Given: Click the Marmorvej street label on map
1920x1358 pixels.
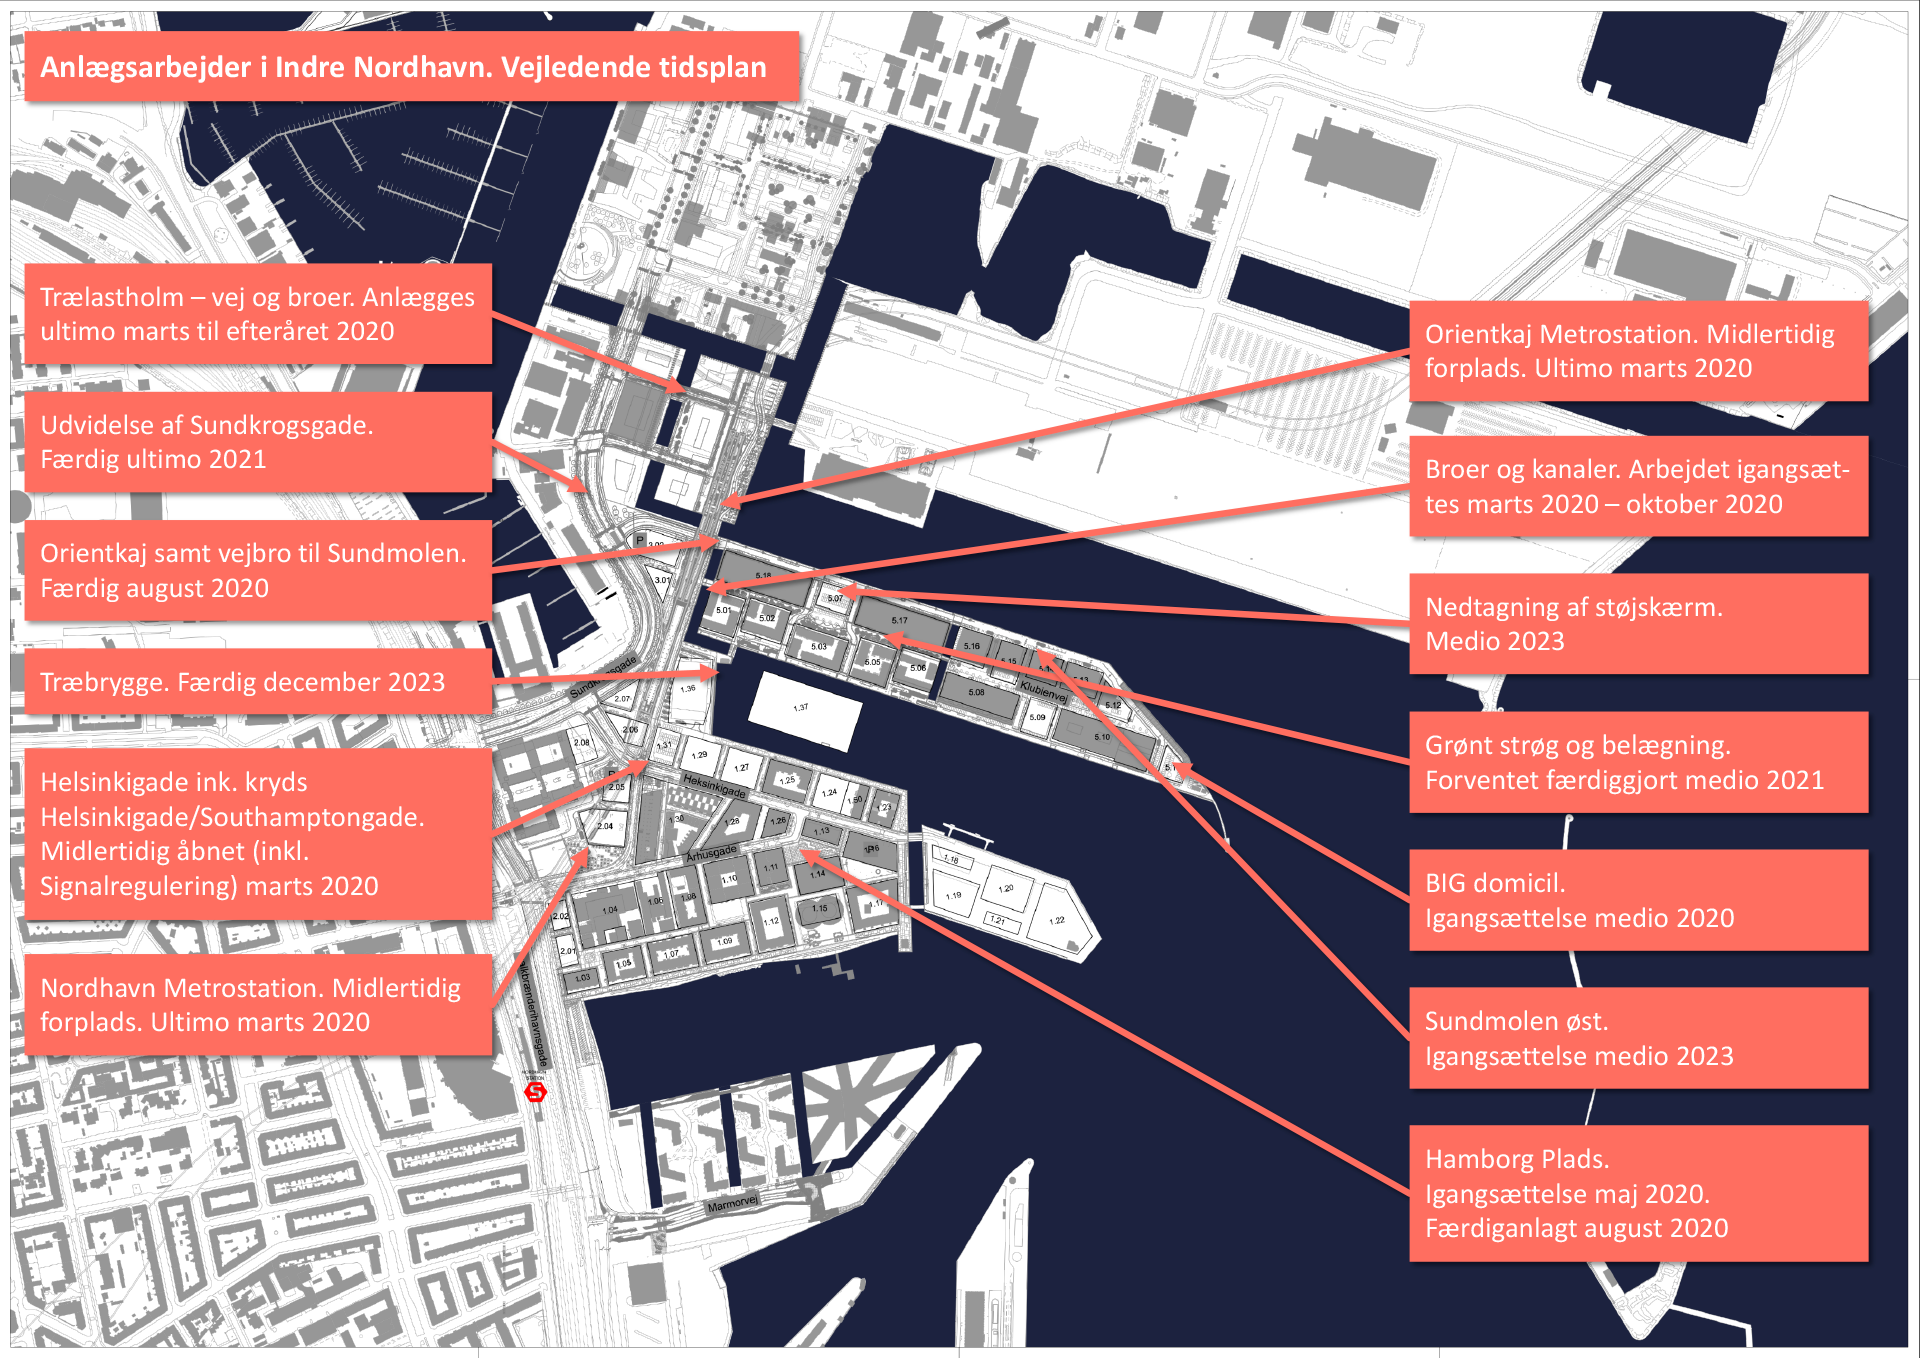Looking at the screenshot, I should point(732,1203).
